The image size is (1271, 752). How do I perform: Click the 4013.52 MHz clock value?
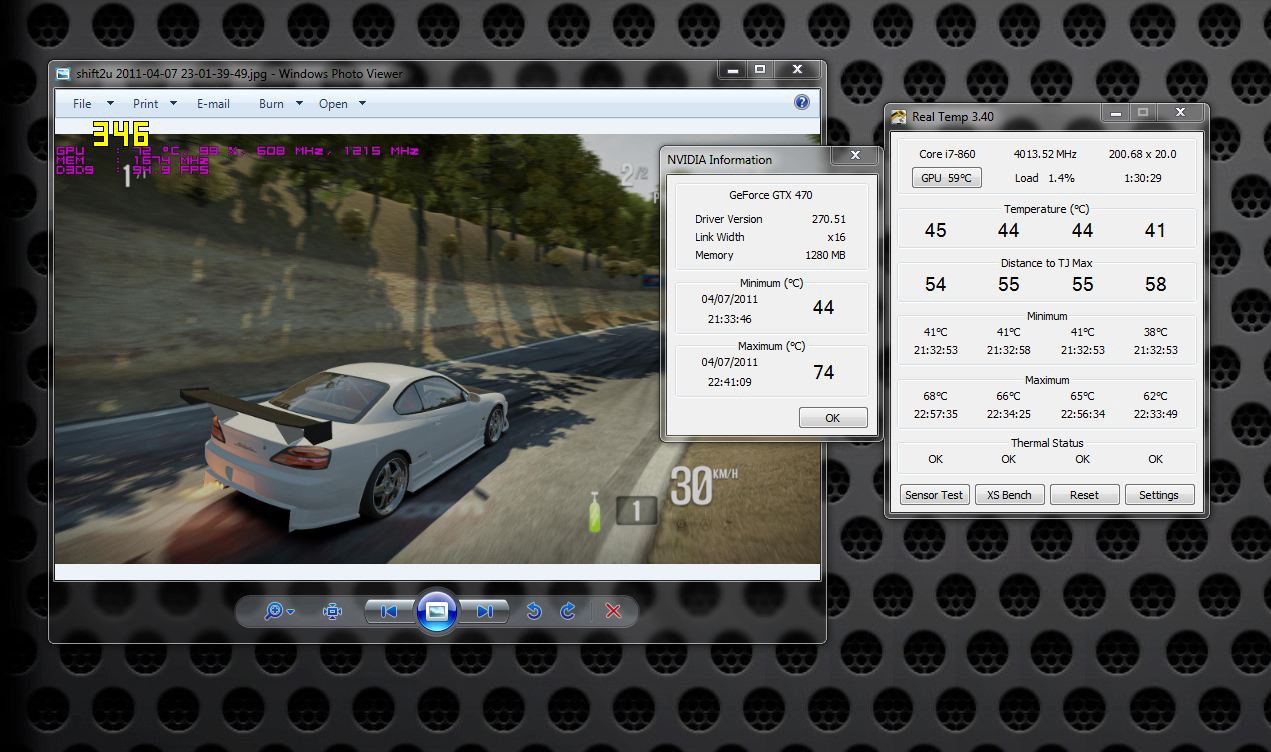point(1044,154)
